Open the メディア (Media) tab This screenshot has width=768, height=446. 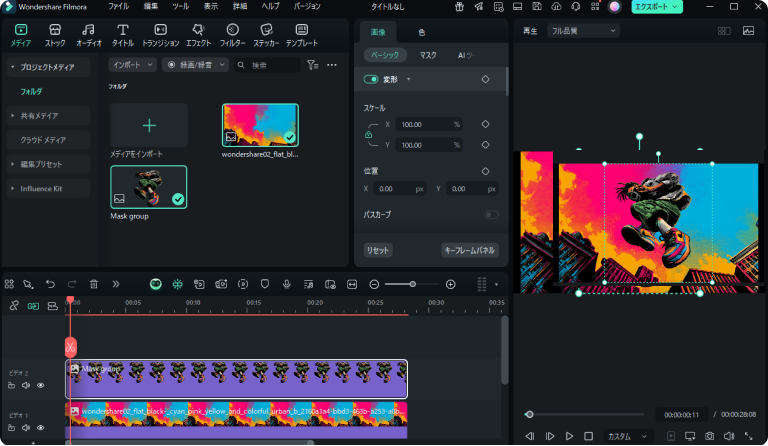click(x=21, y=35)
